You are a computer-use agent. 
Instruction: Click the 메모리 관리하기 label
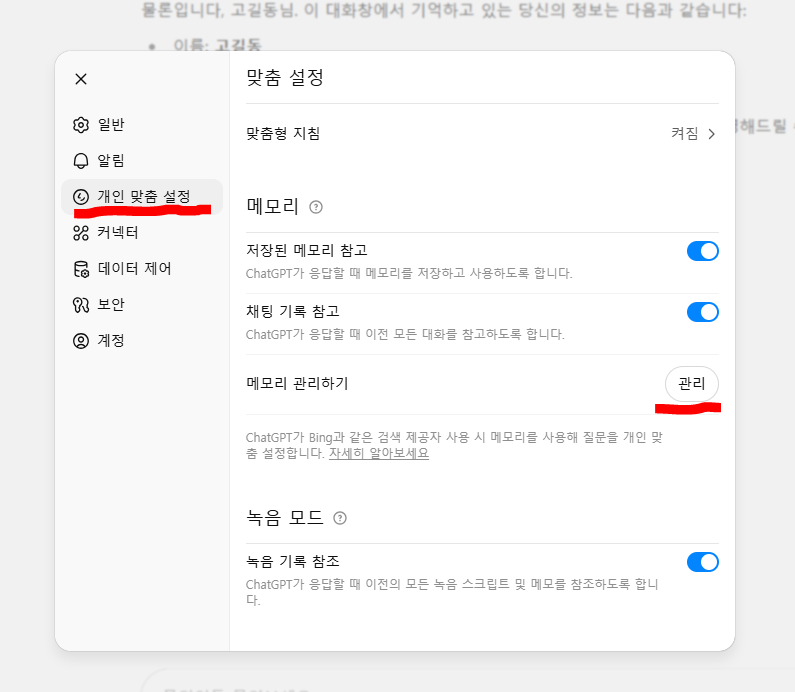point(297,383)
